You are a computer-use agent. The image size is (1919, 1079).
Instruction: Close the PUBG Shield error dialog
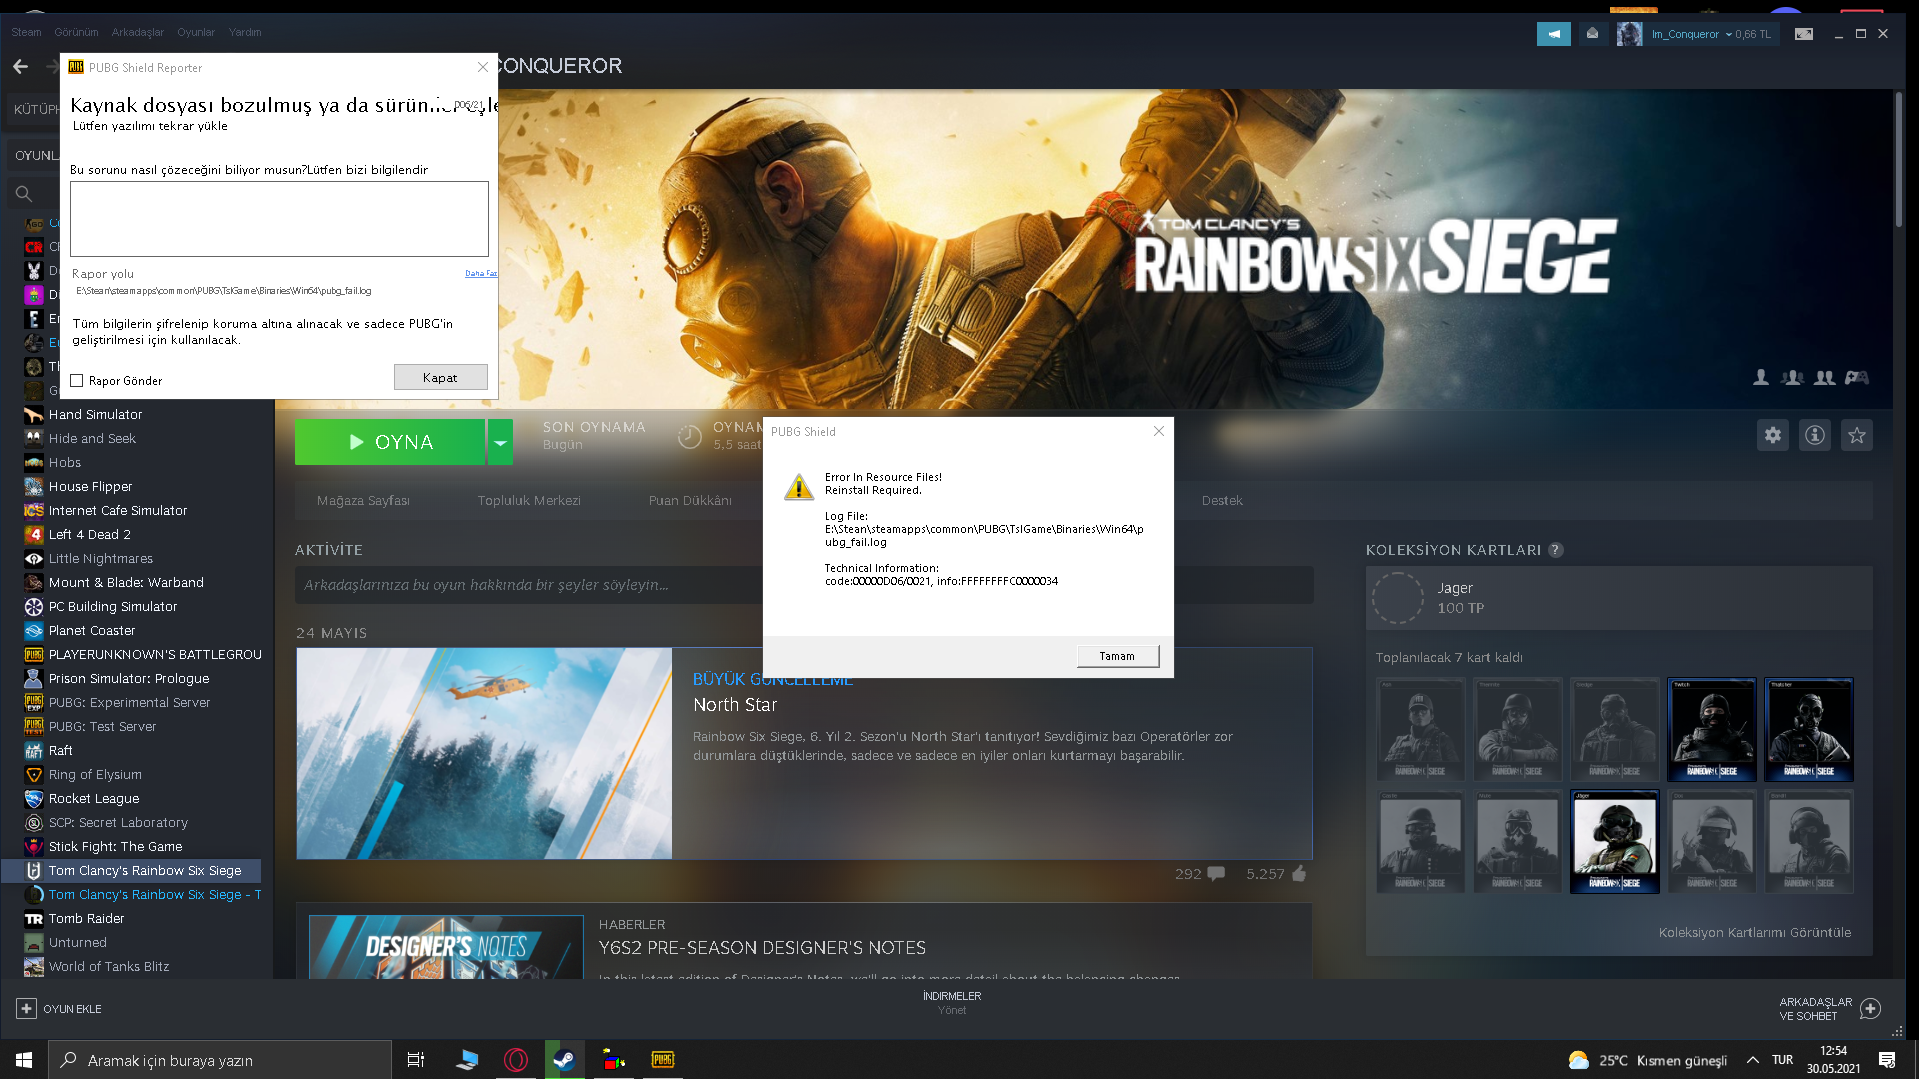(x=1158, y=431)
